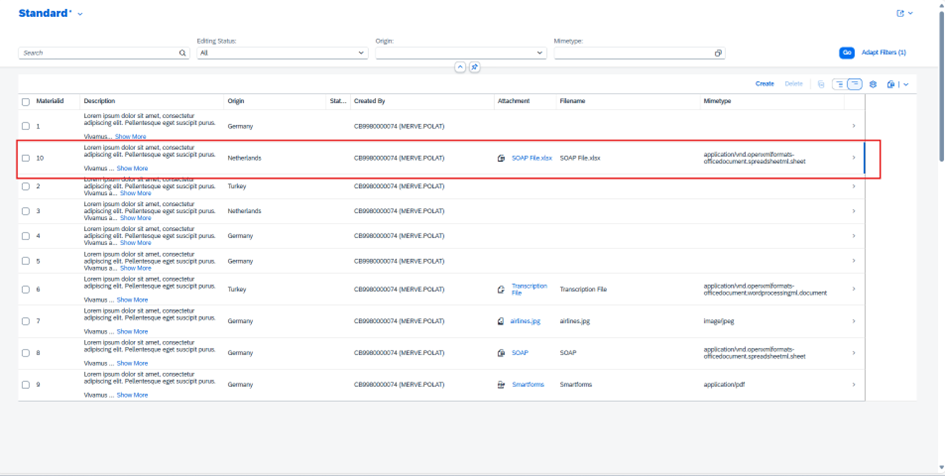Collapse the filter header with the arrow
The height and width of the screenshot is (476, 945).
pos(460,68)
